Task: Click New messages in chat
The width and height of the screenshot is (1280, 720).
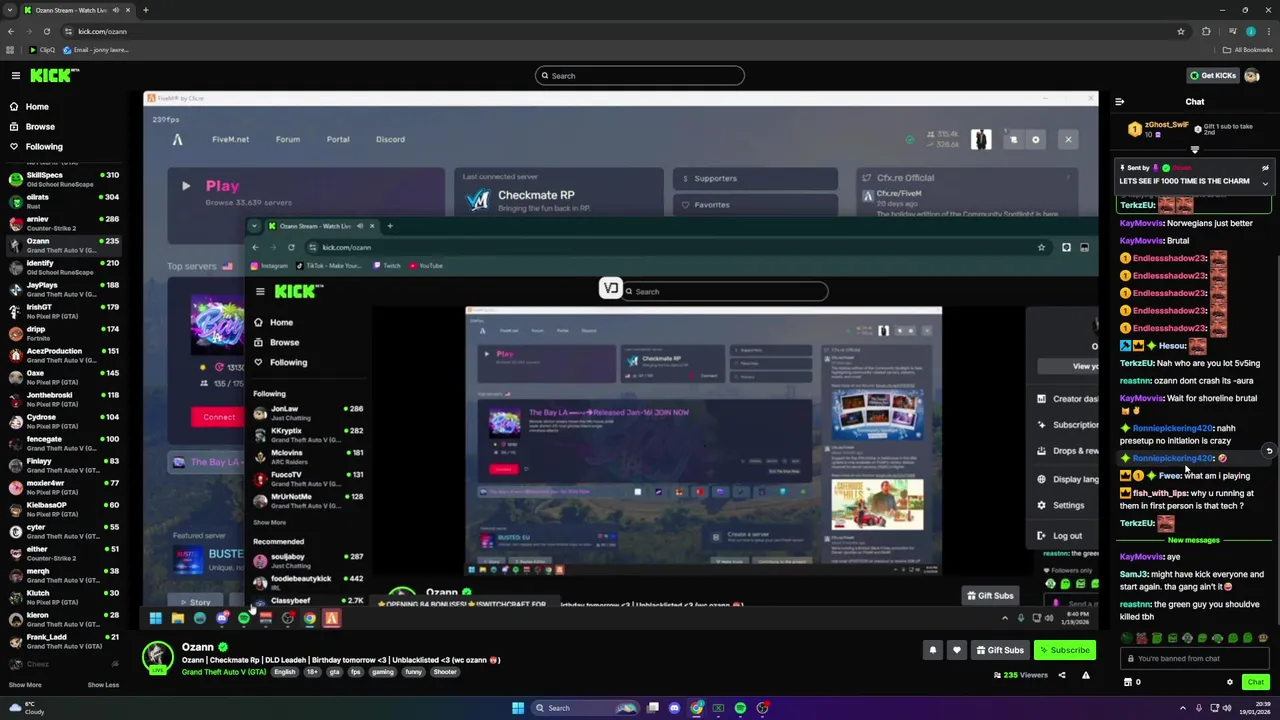Action: [1194, 540]
